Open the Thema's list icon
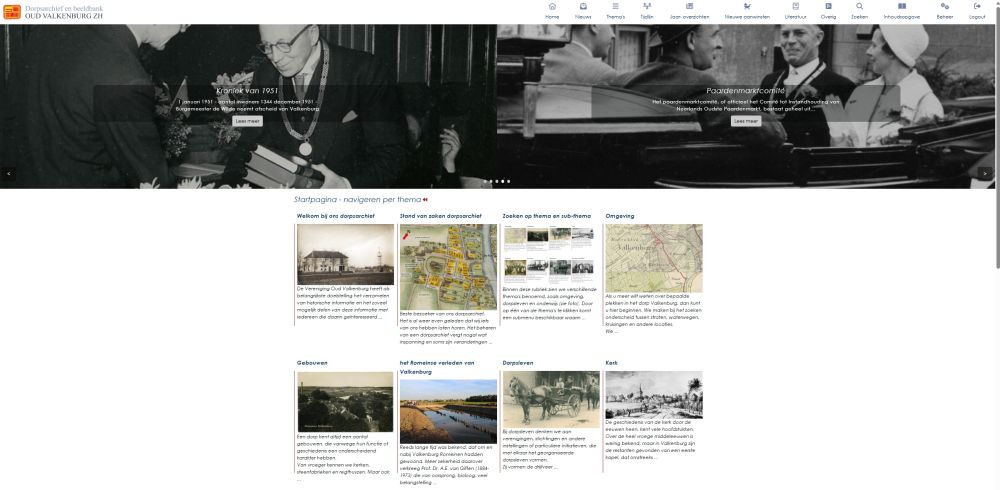1000x490 pixels. click(x=615, y=6)
